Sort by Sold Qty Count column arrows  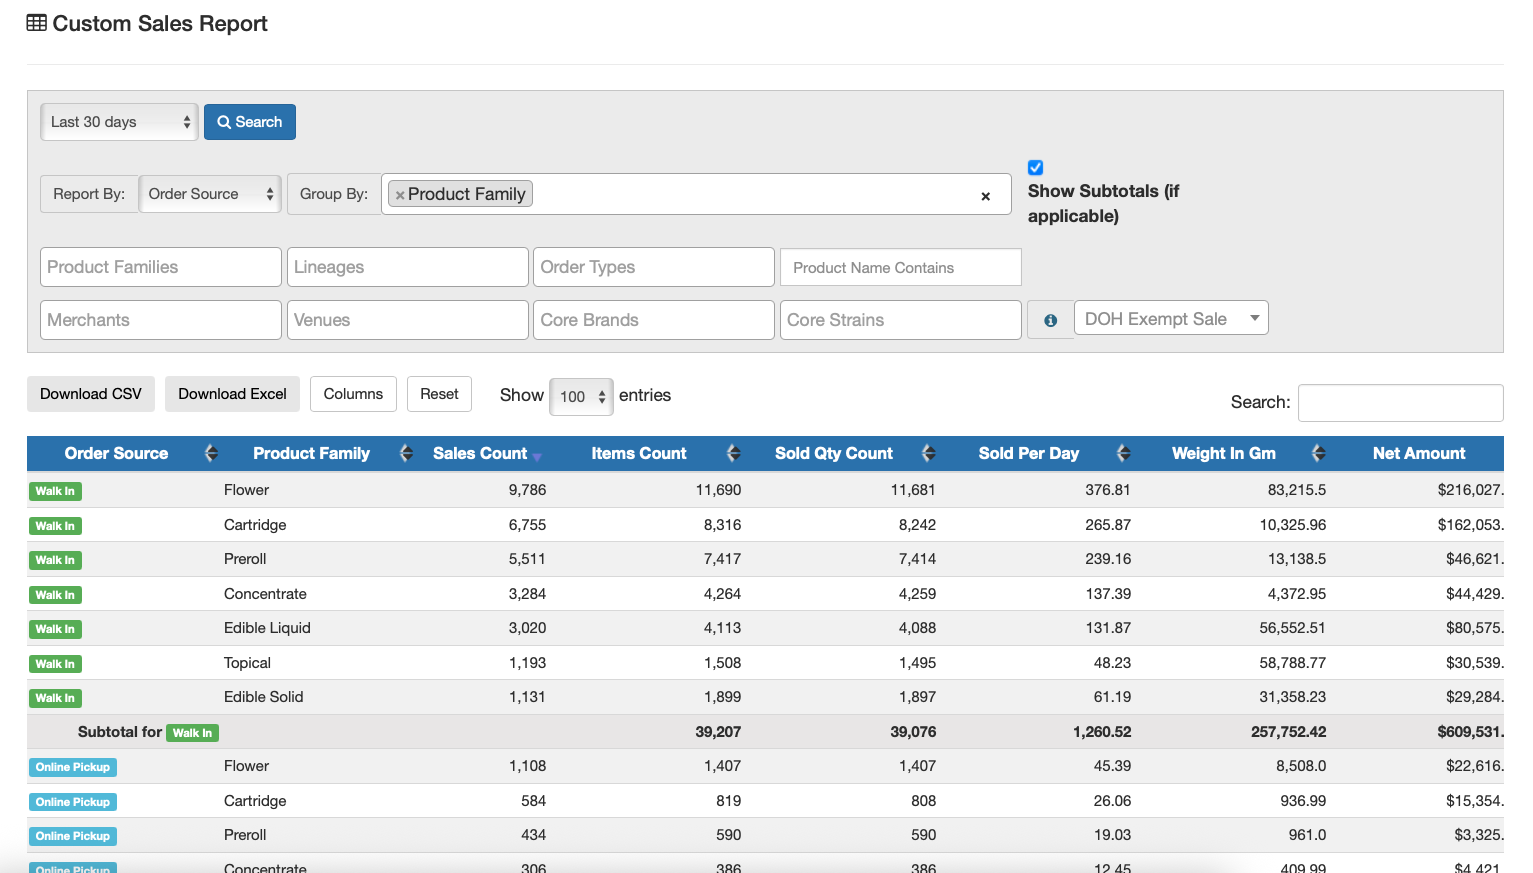click(x=928, y=453)
